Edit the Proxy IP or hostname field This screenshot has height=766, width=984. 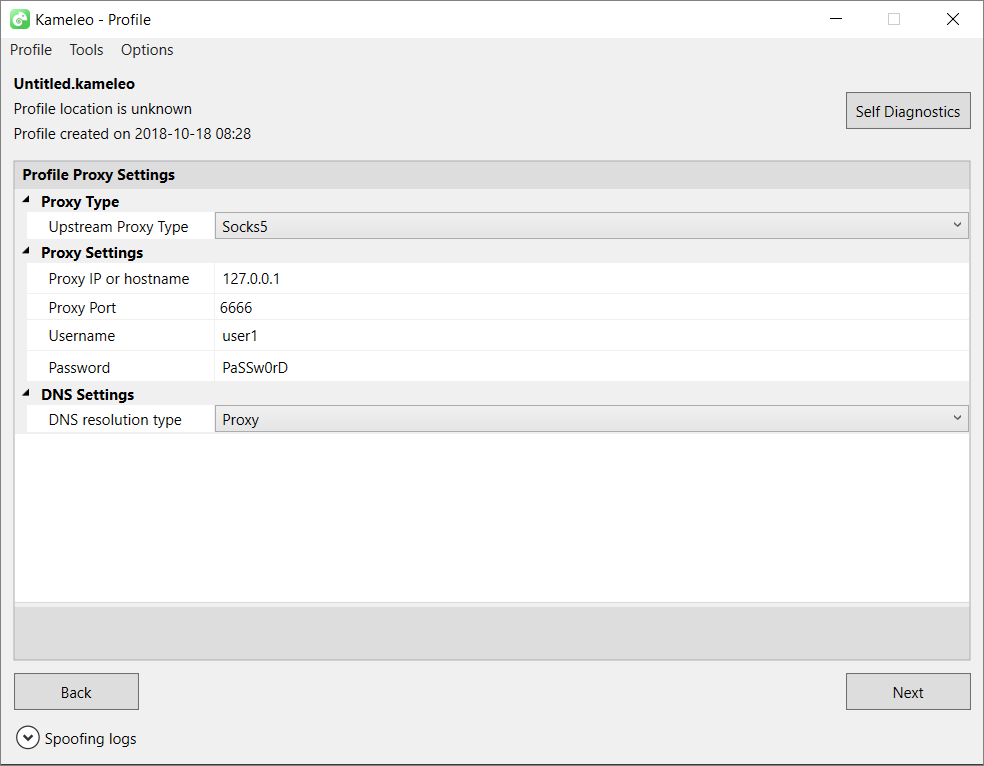(591, 279)
